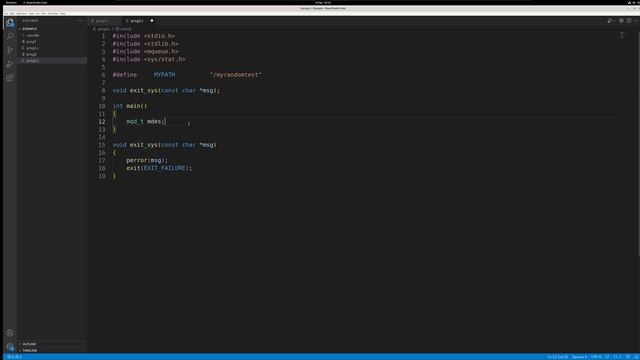Switch to the inactive first editor tab
Image resolution: width=640 pixels, height=360 pixels.
click(105, 20)
